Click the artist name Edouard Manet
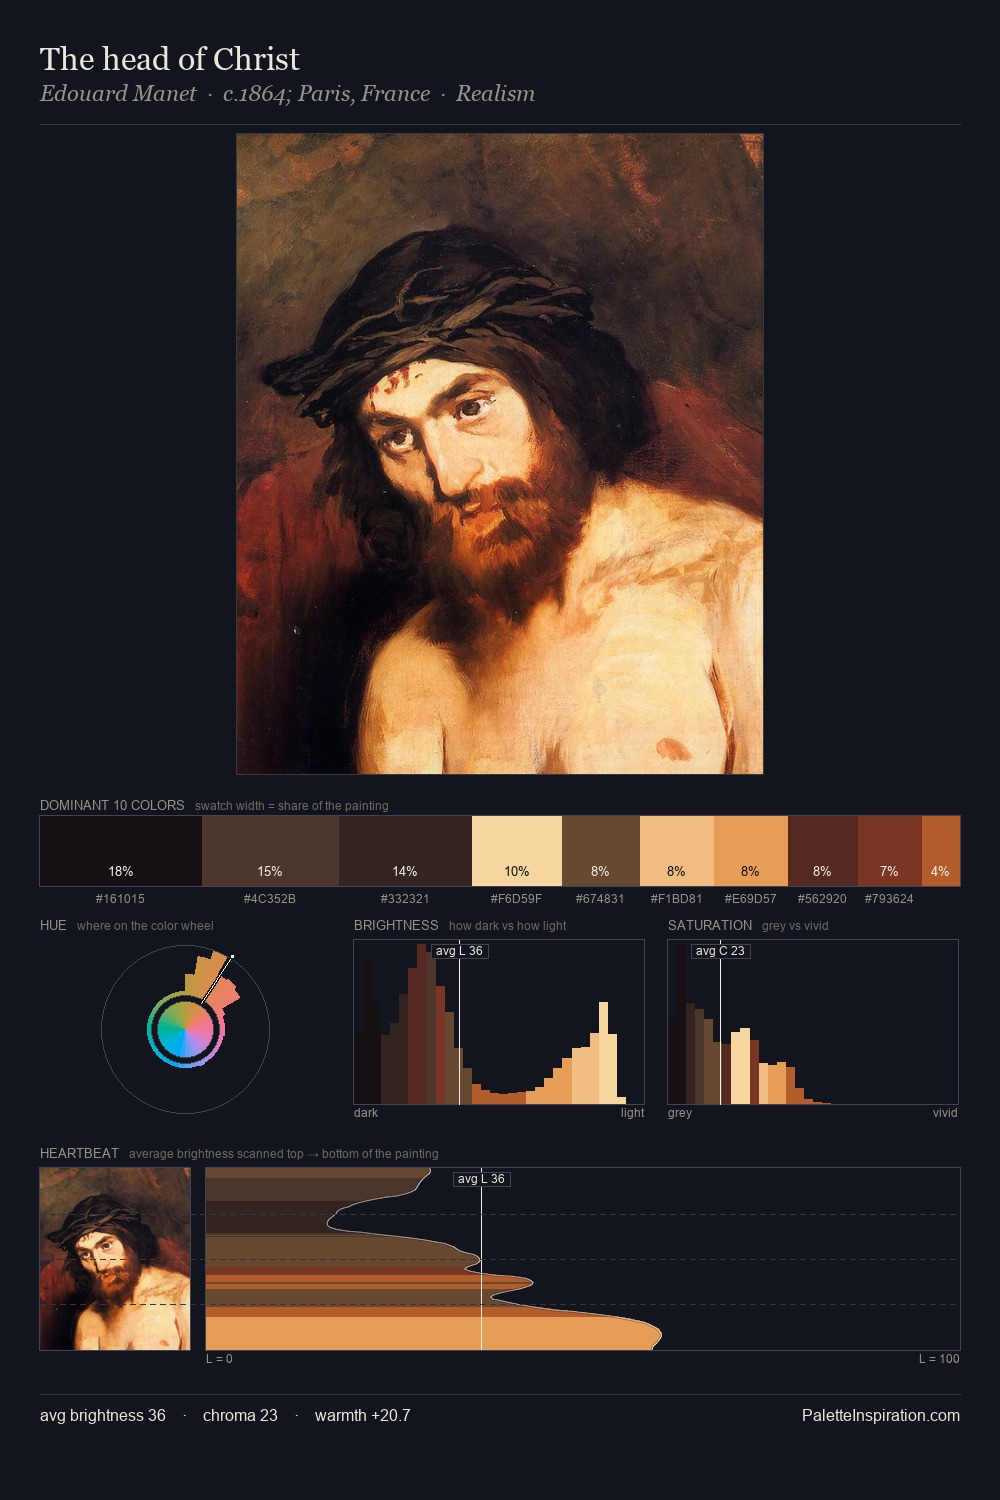Viewport: 1000px width, 1500px height. tap(118, 94)
